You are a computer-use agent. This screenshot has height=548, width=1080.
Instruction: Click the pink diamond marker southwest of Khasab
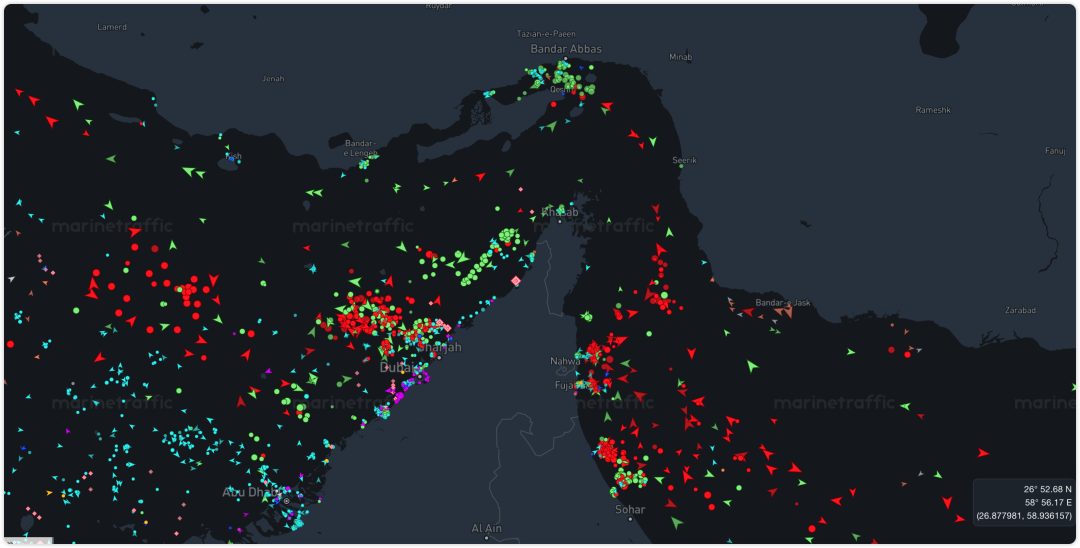click(516, 282)
